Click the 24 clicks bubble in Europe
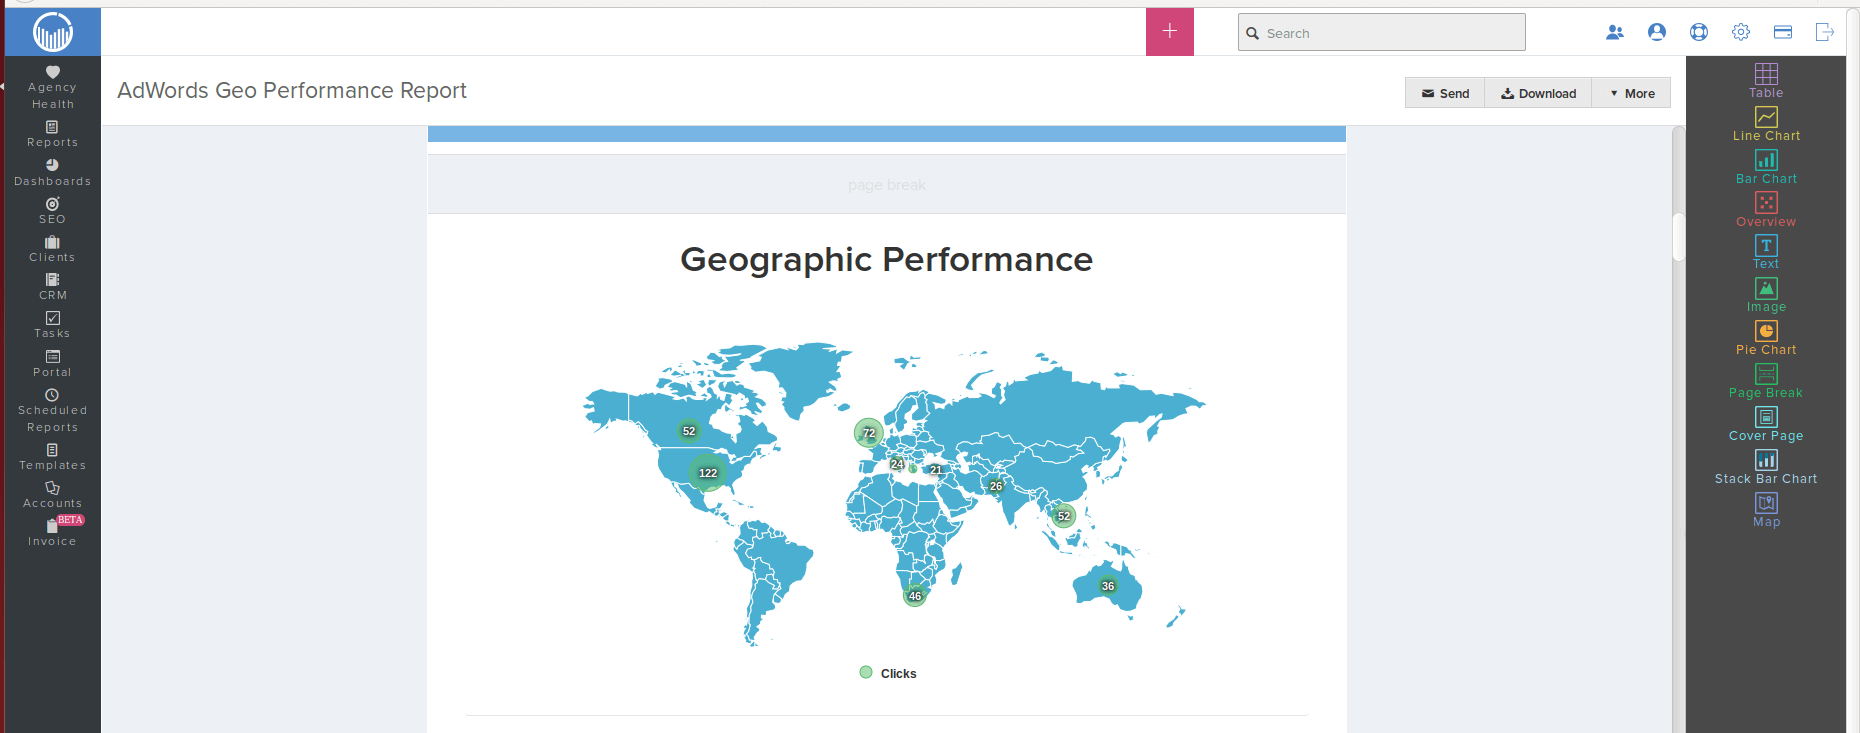The width and height of the screenshot is (1860, 733). pos(897,464)
